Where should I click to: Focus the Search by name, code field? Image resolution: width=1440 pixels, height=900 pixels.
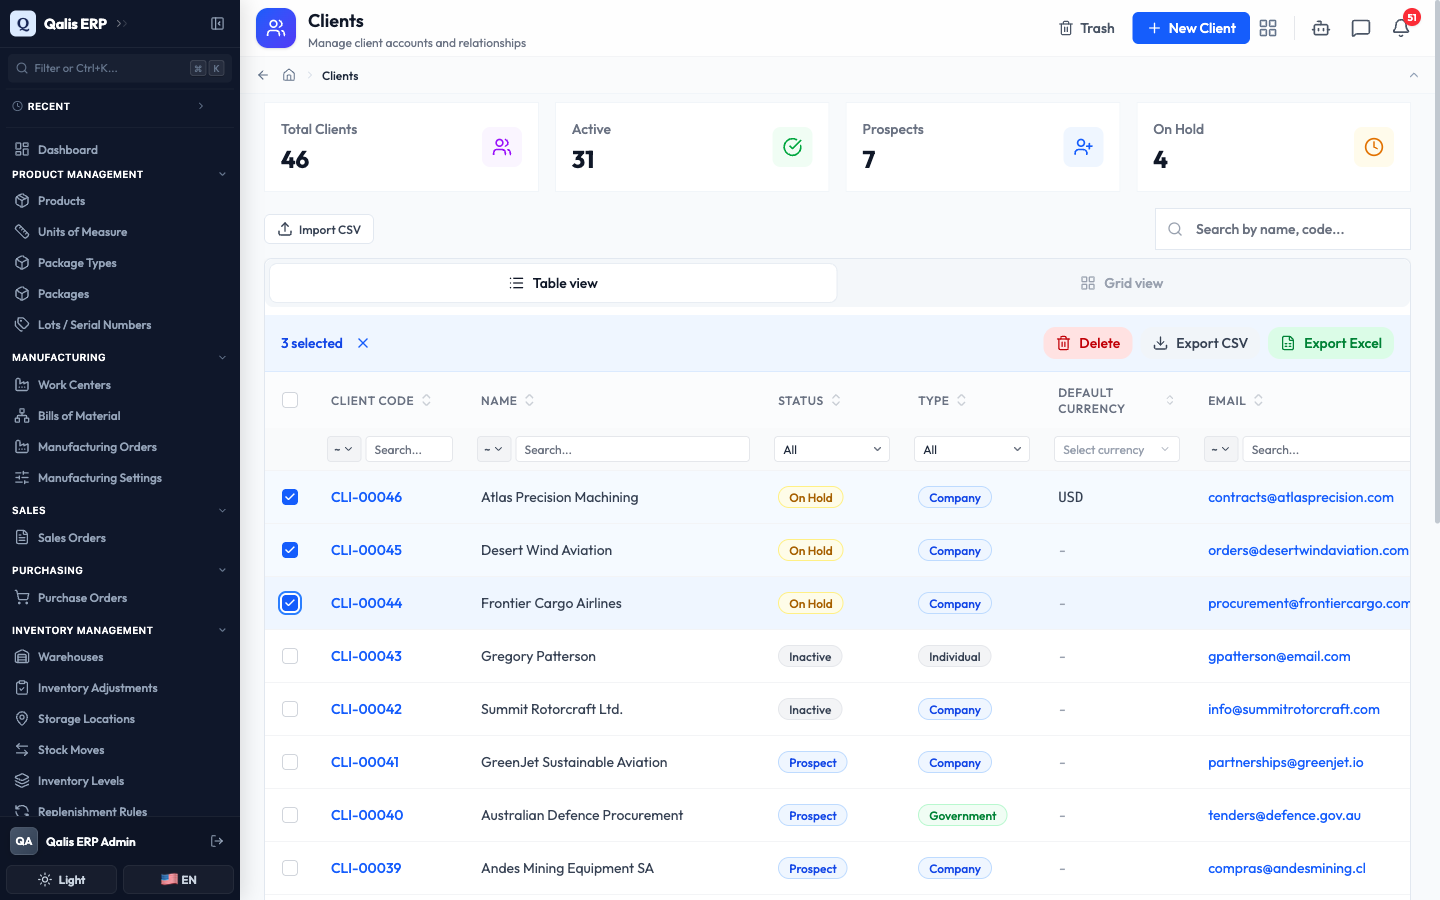[x=1283, y=229]
